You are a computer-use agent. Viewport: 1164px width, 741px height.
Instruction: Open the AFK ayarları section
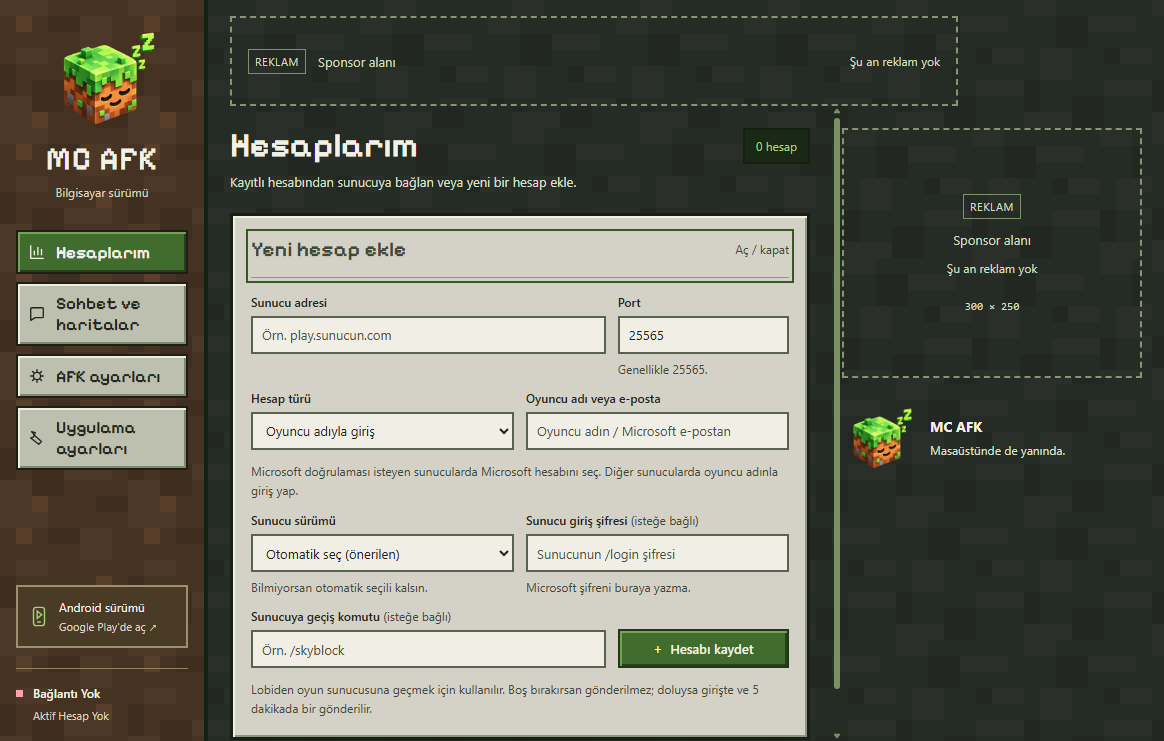(x=102, y=376)
